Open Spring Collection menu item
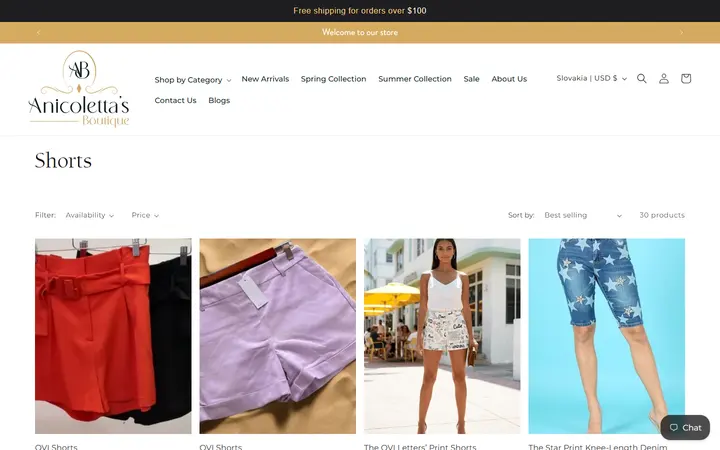 click(x=333, y=79)
